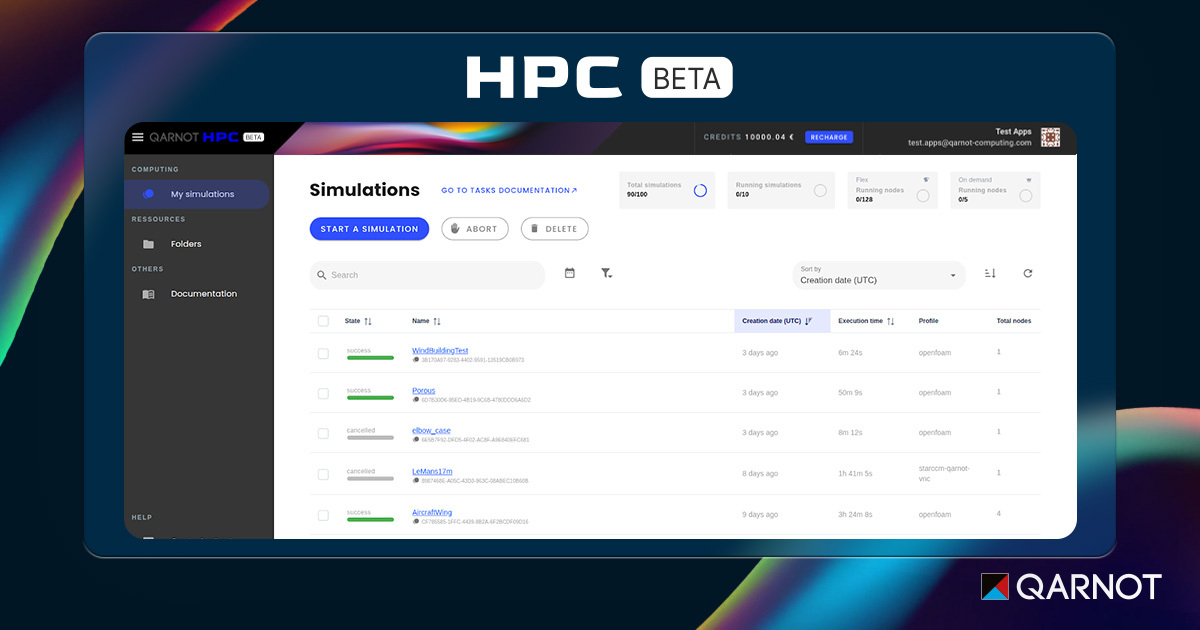The image size is (1200, 630).
Task: Click the search magnifier icon
Action: coord(321,275)
